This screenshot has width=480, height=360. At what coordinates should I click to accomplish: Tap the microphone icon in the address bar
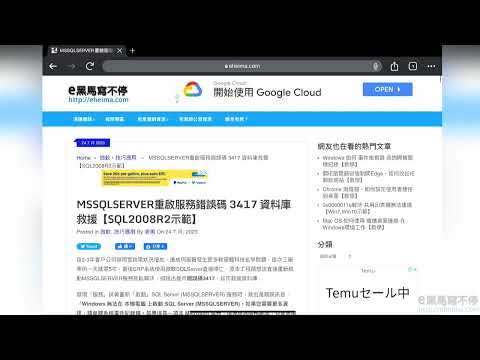376,66
